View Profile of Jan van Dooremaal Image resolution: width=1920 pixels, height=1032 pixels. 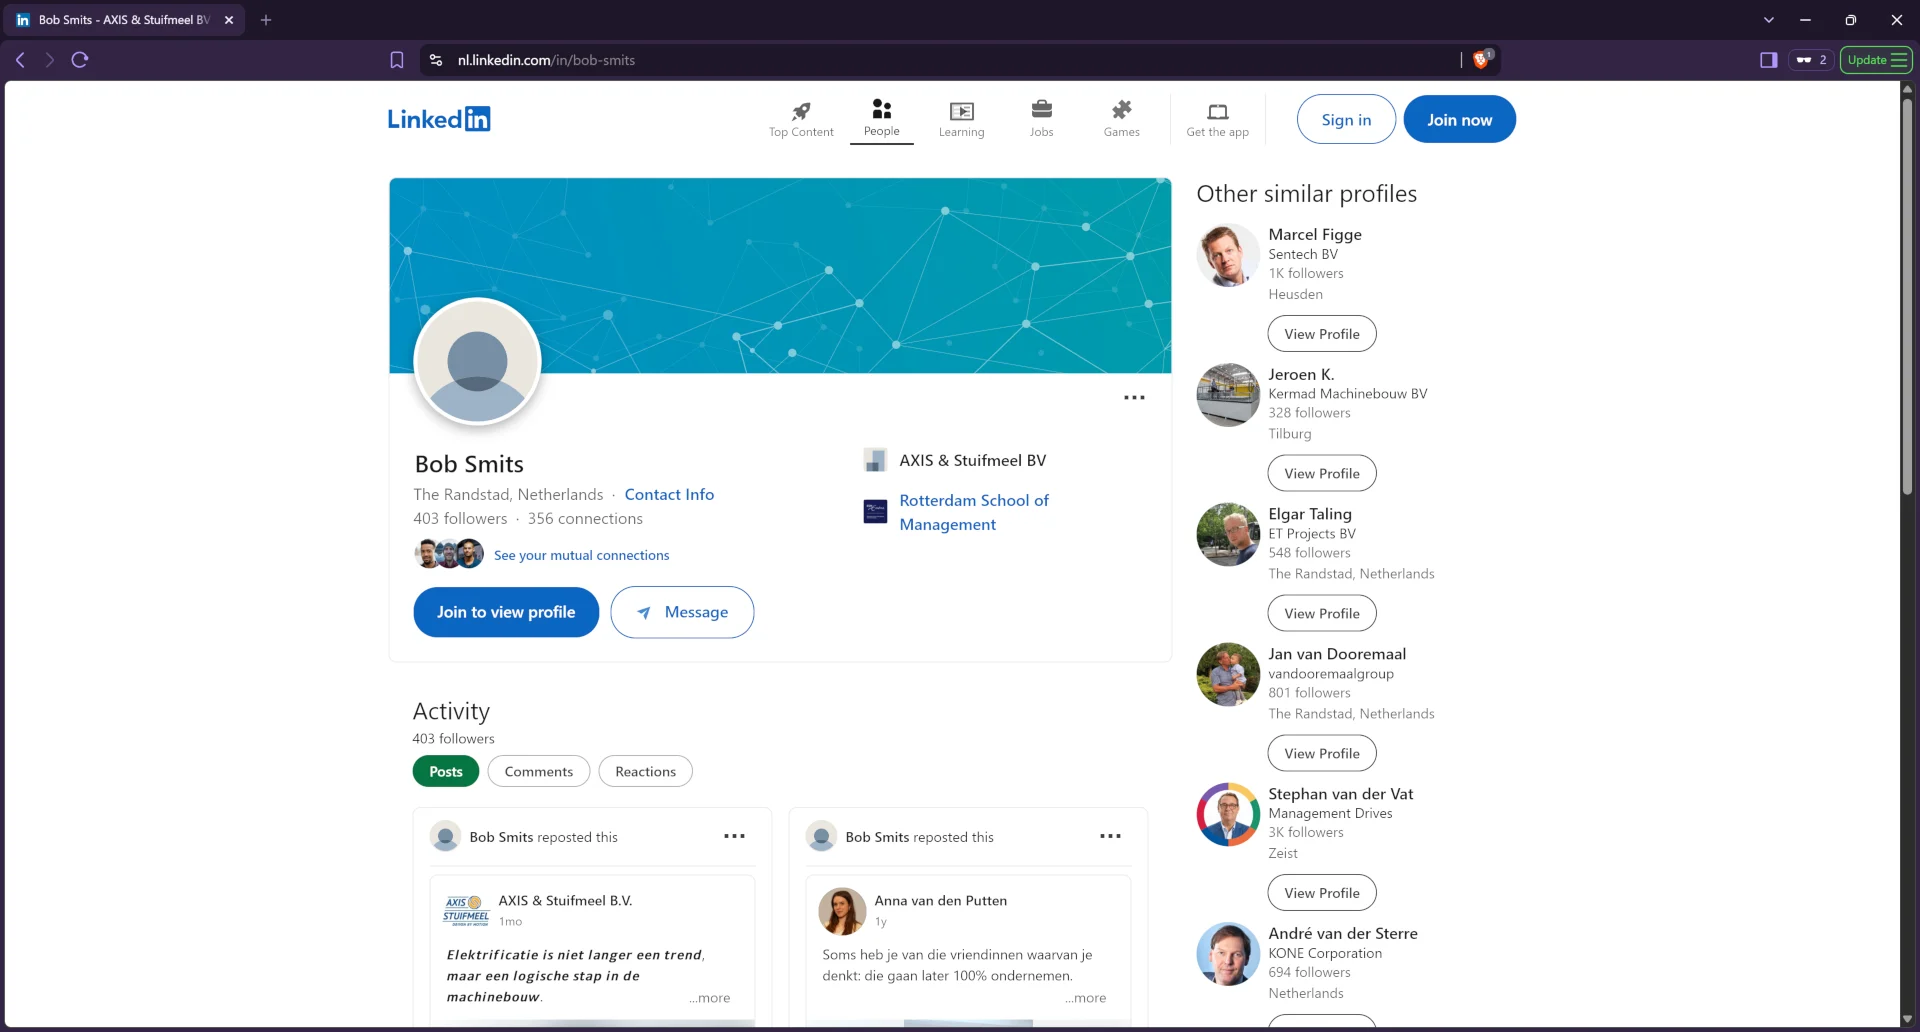pyautogui.click(x=1322, y=753)
